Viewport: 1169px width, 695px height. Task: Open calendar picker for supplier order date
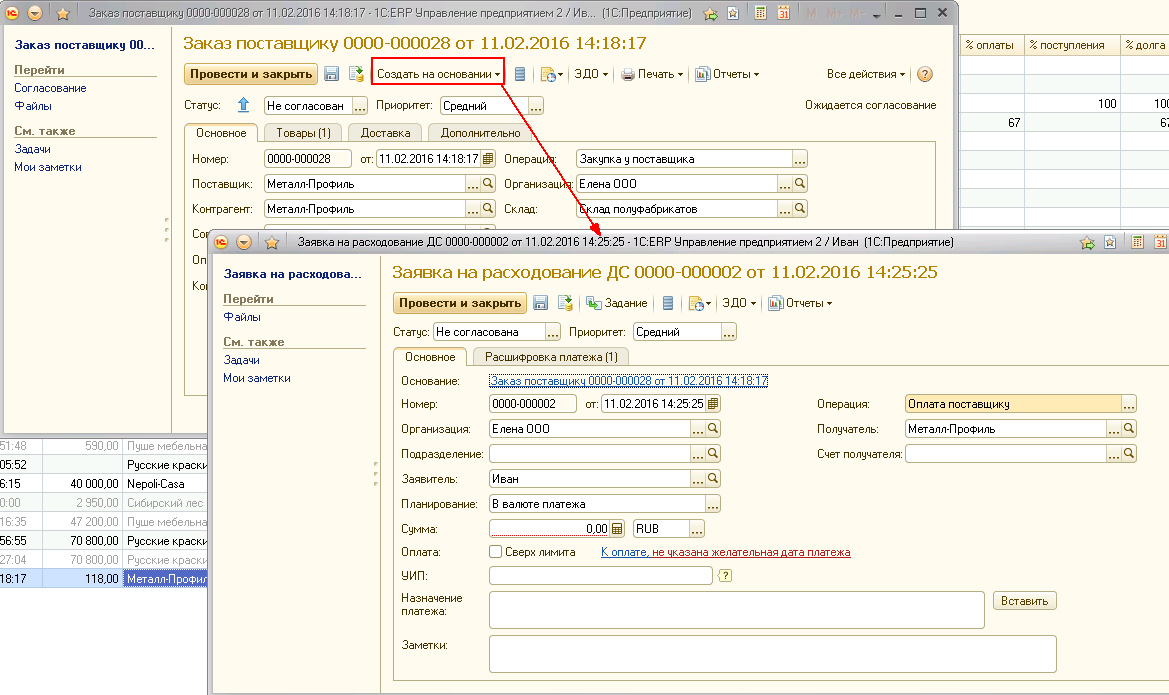[x=488, y=159]
